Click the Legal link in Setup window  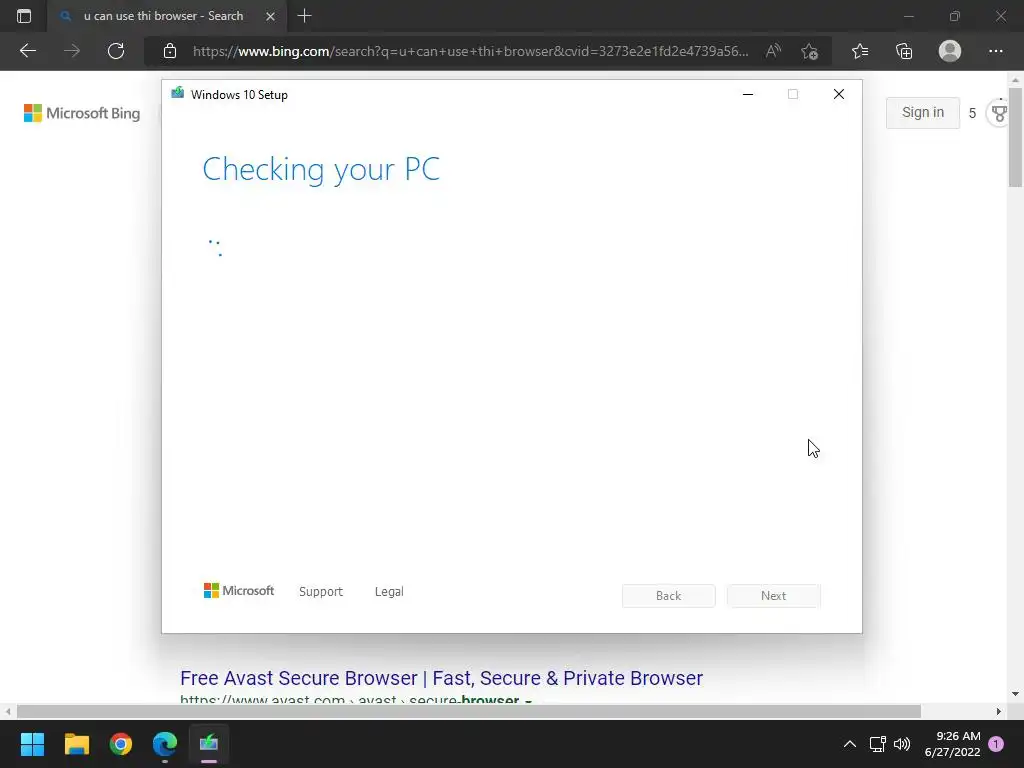(x=389, y=592)
